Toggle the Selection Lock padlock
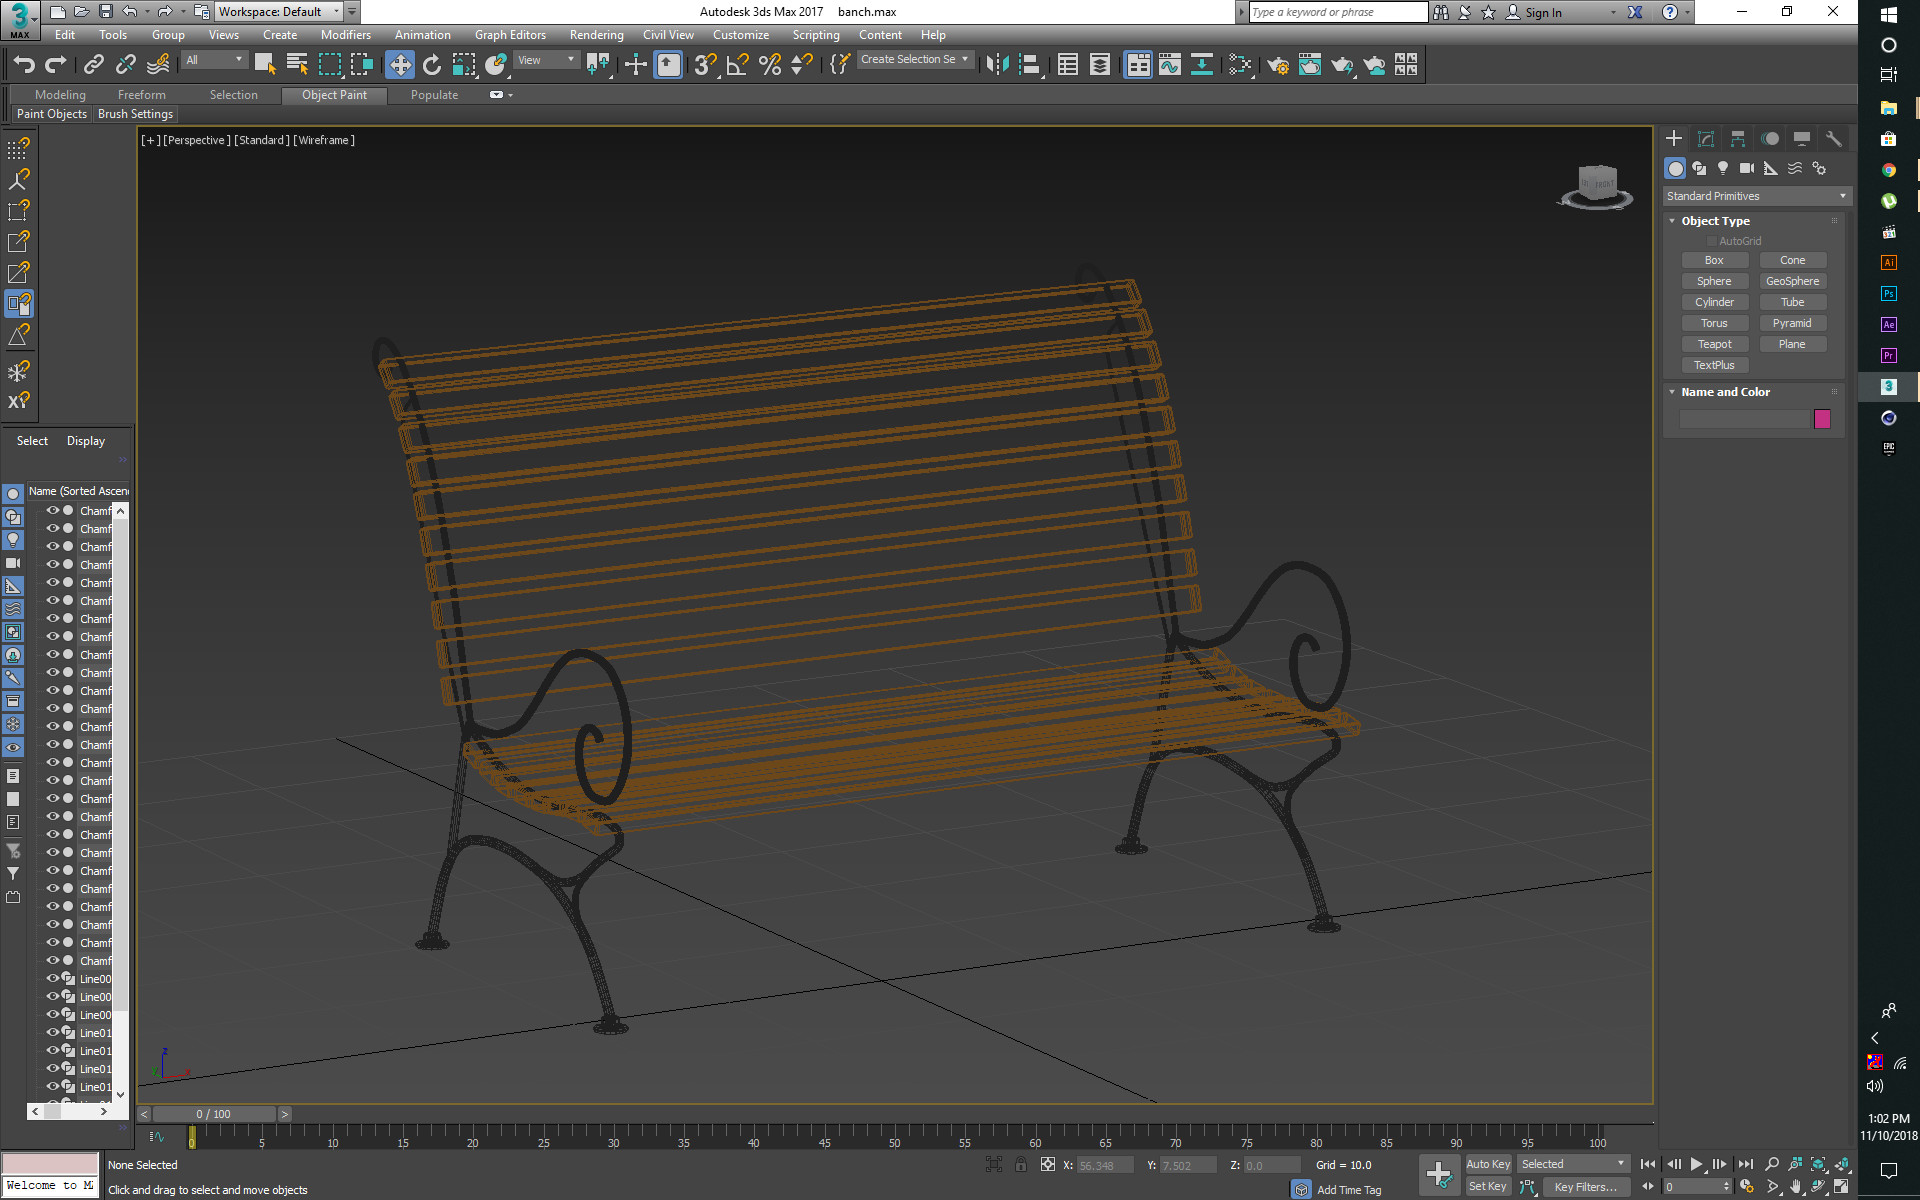Screen dimensions: 1920x1200 pyautogui.click(x=1021, y=1165)
